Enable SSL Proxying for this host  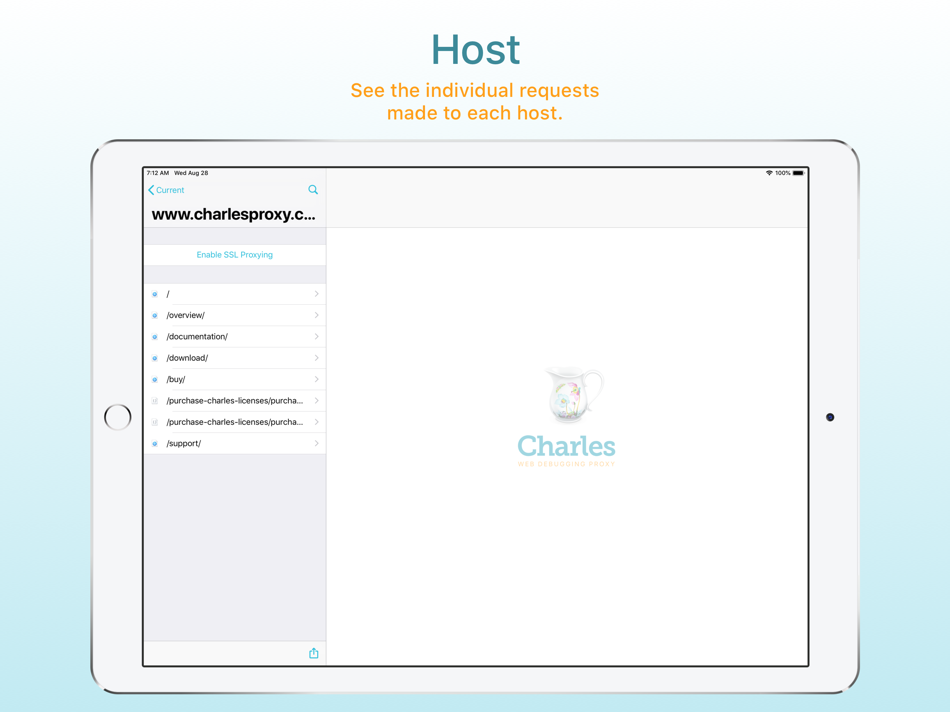tap(234, 254)
